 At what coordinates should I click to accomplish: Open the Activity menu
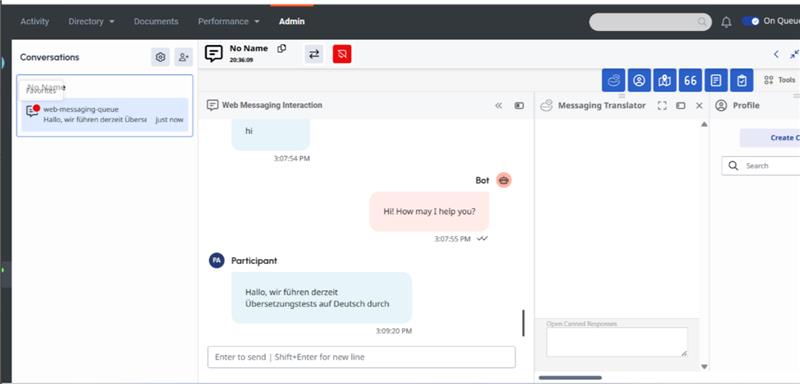[35, 21]
